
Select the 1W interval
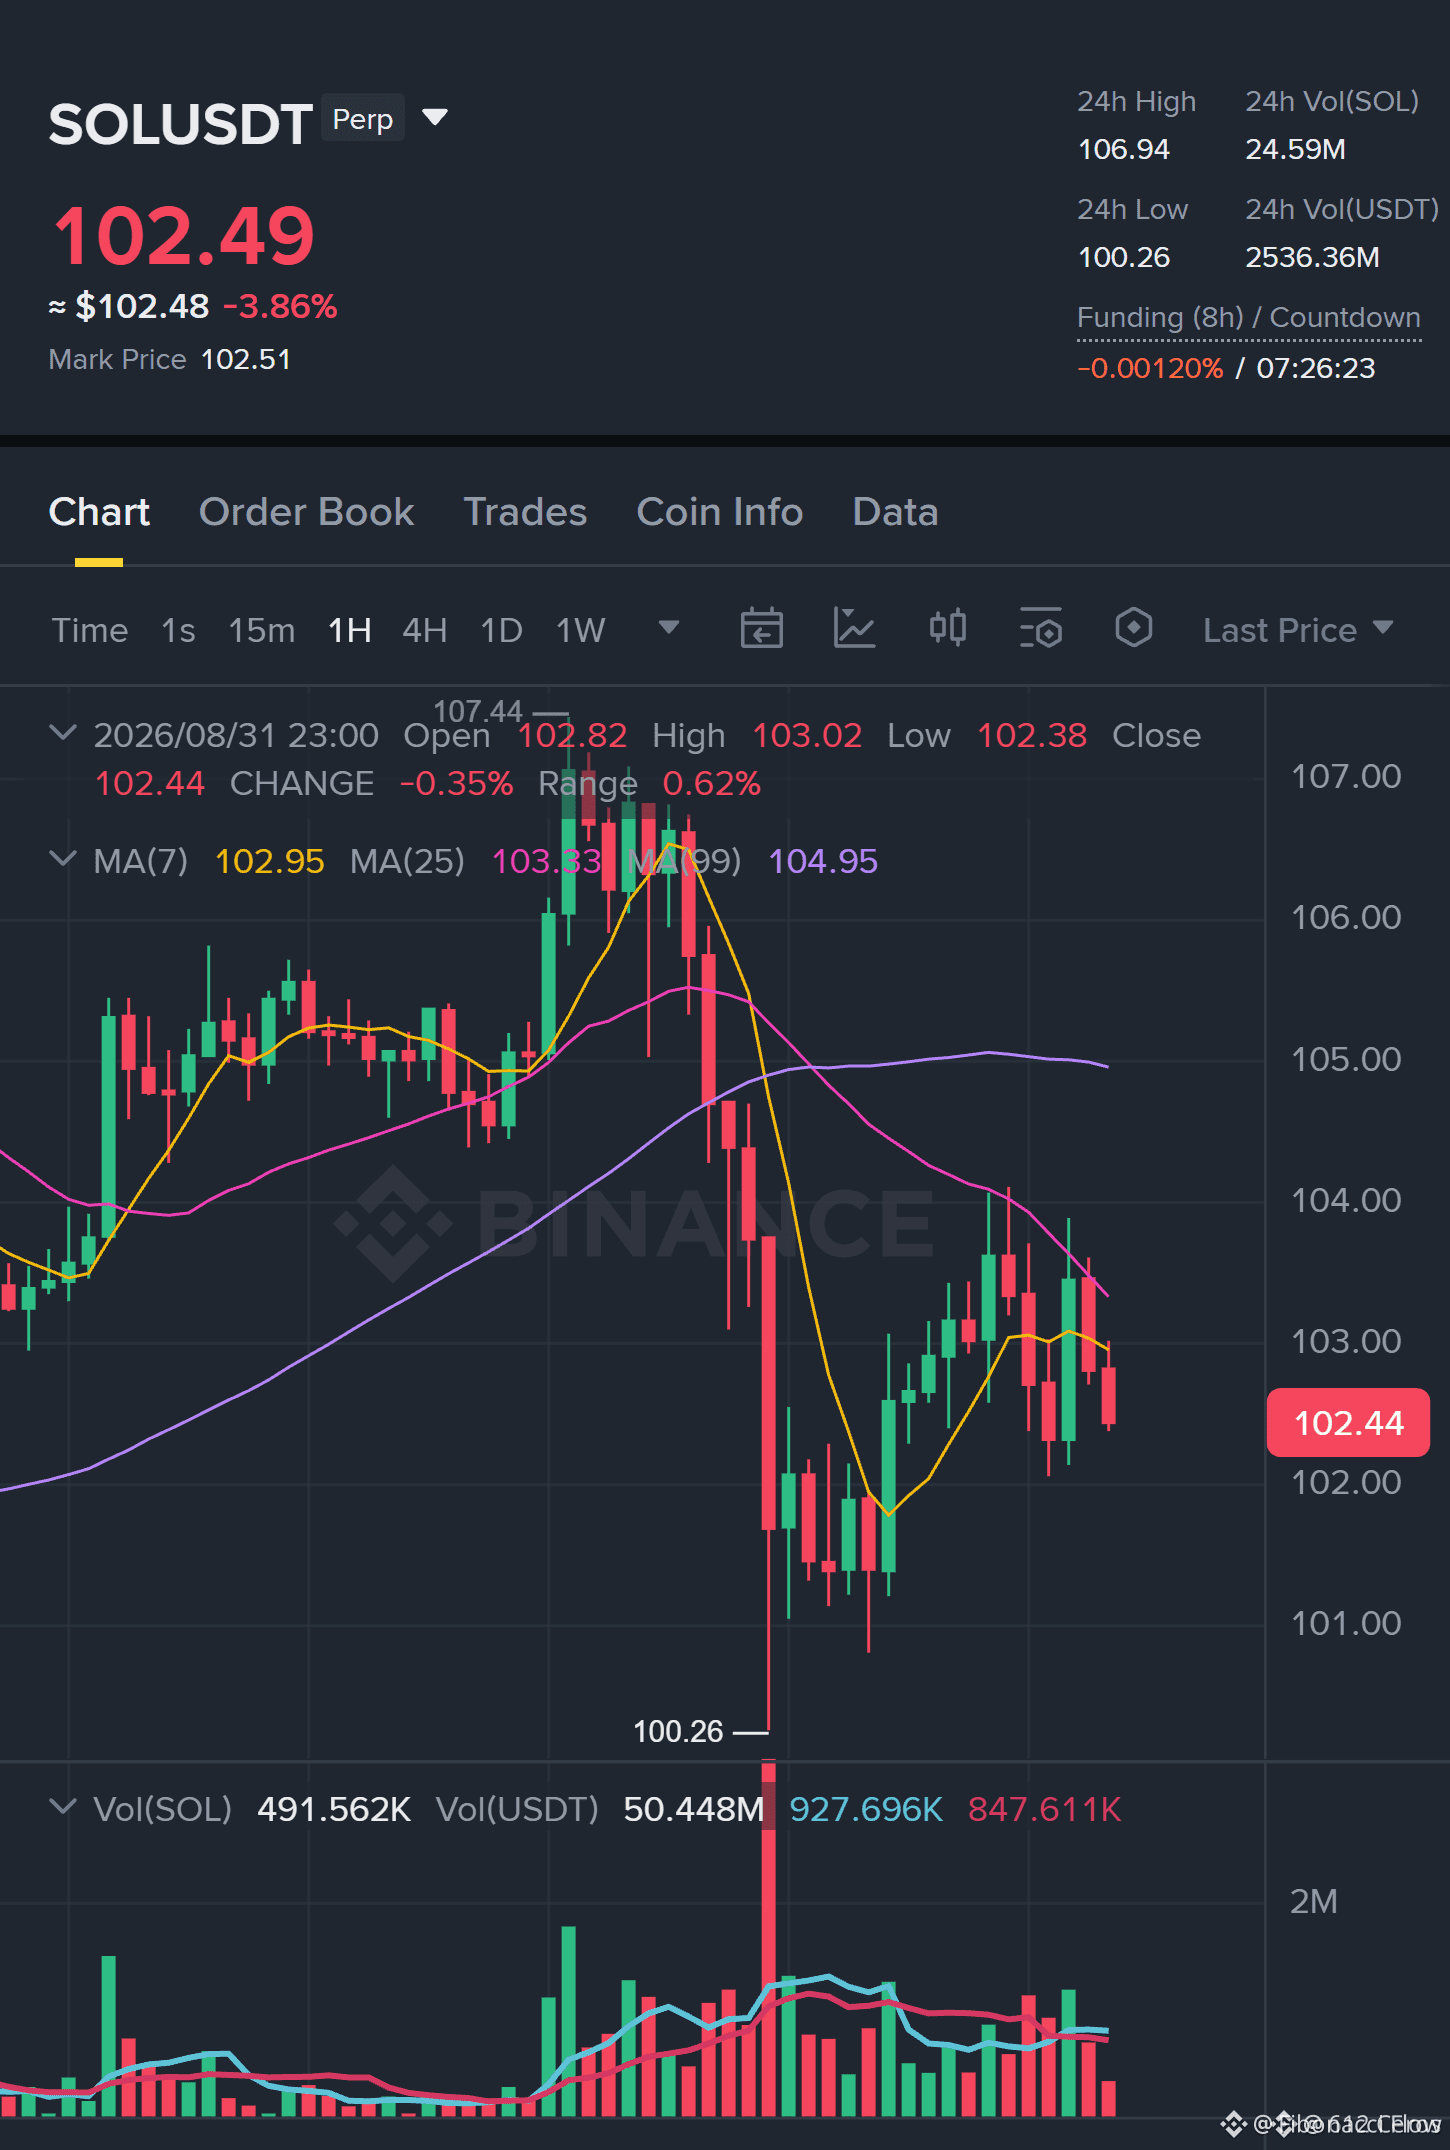[581, 630]
